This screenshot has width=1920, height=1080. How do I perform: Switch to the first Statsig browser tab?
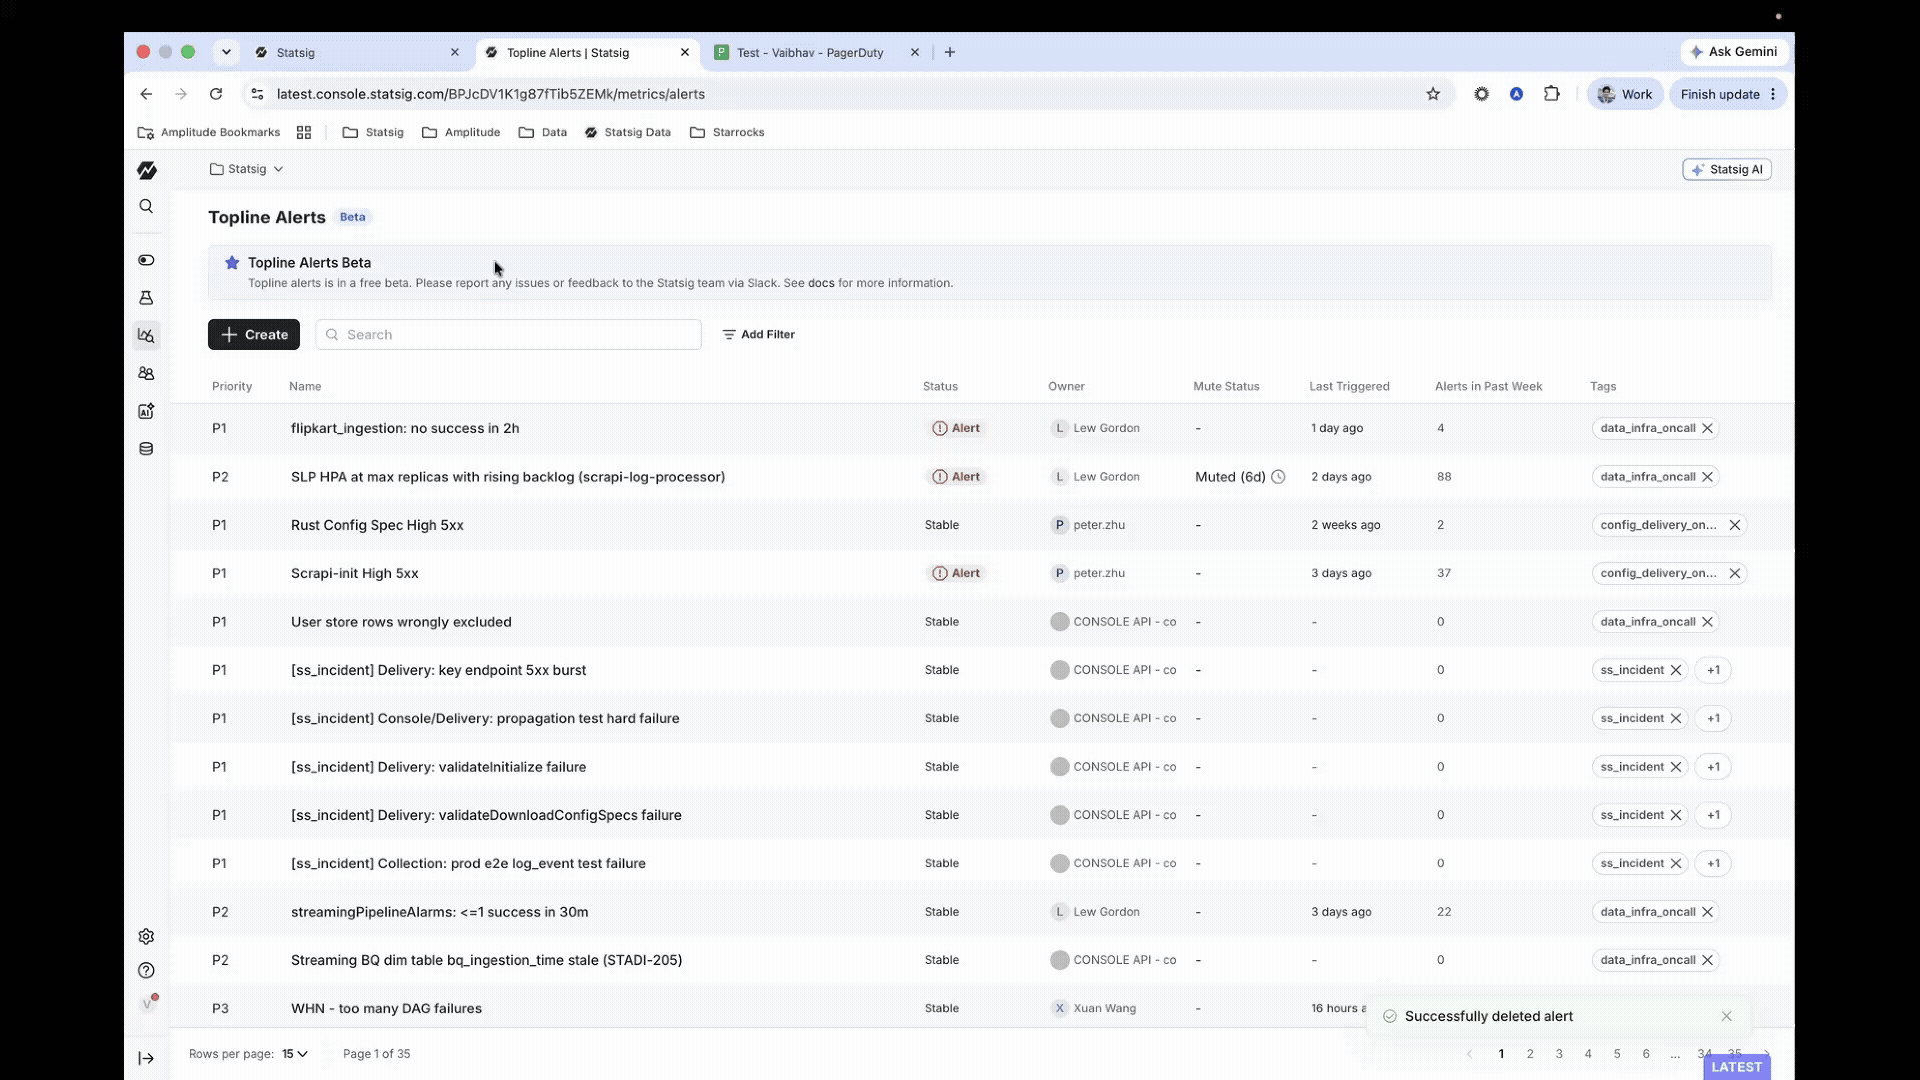click(x=355, y=52)
